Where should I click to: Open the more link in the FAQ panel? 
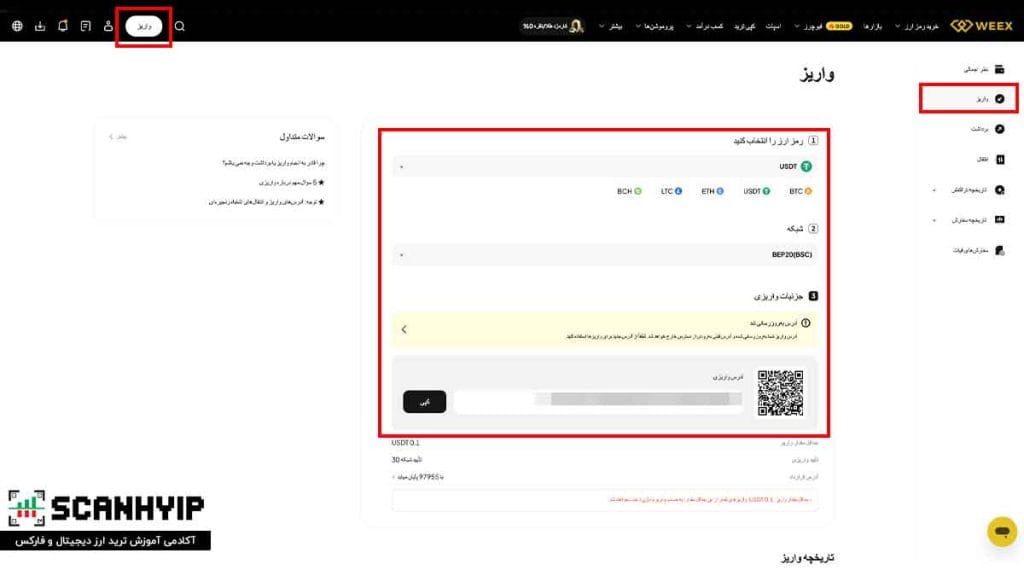pyautogui.click(x=118, y=136)
